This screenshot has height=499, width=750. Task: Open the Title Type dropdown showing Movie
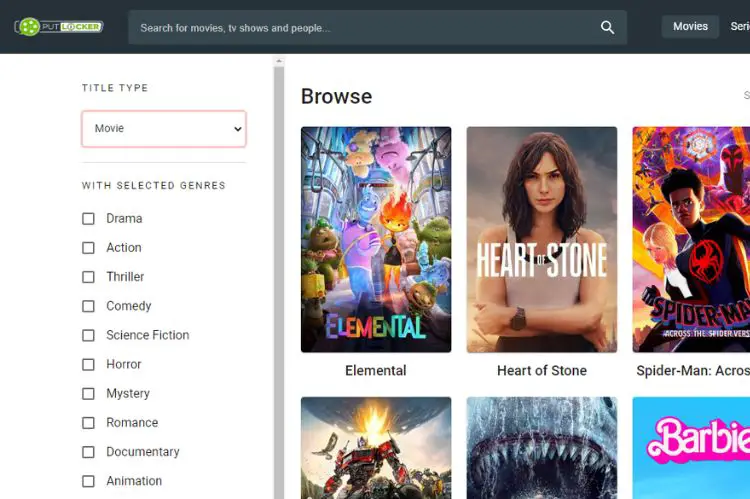164,129
